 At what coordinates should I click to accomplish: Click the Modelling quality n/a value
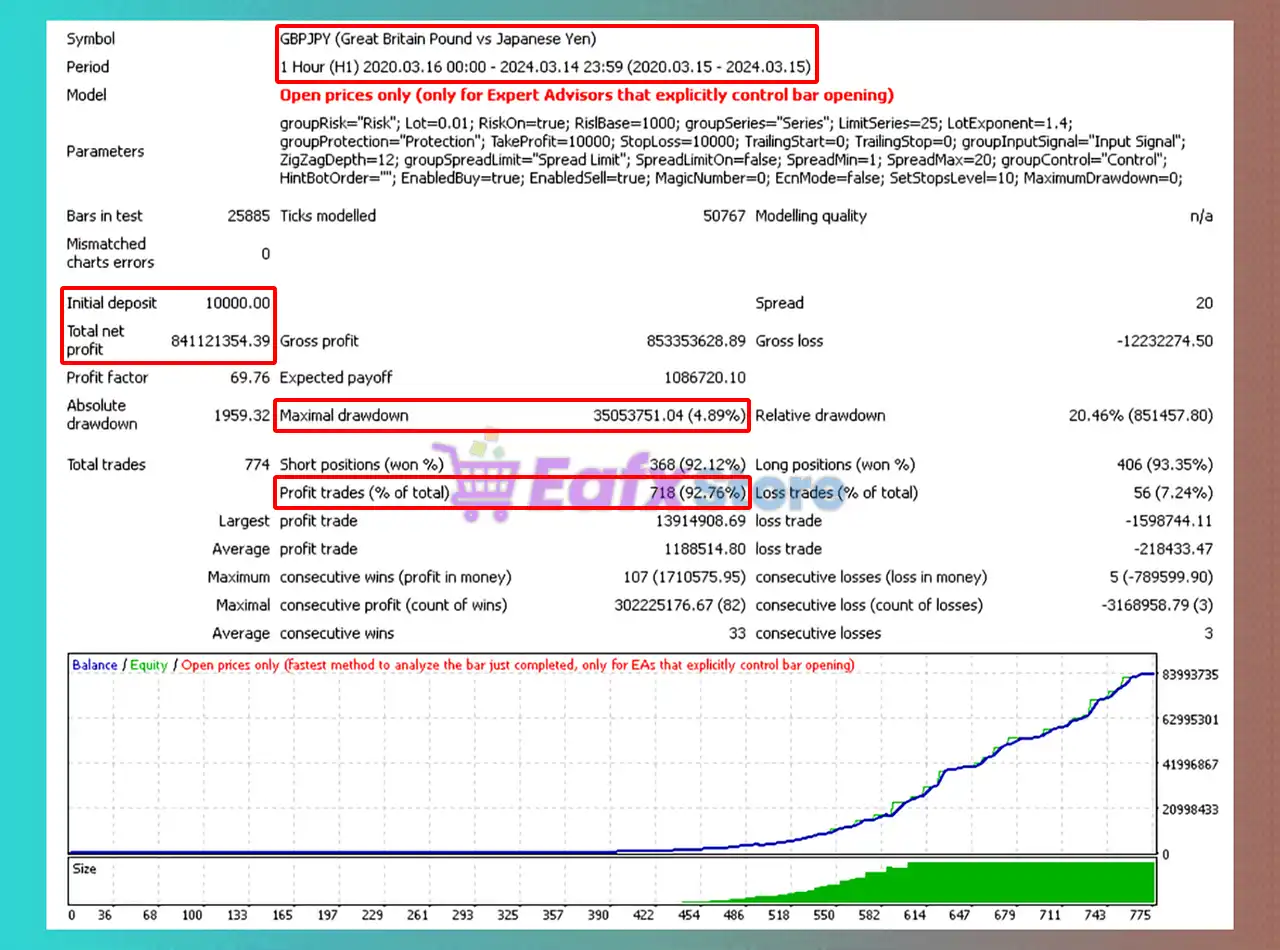pyautogui.click(x=1201, y=216)
